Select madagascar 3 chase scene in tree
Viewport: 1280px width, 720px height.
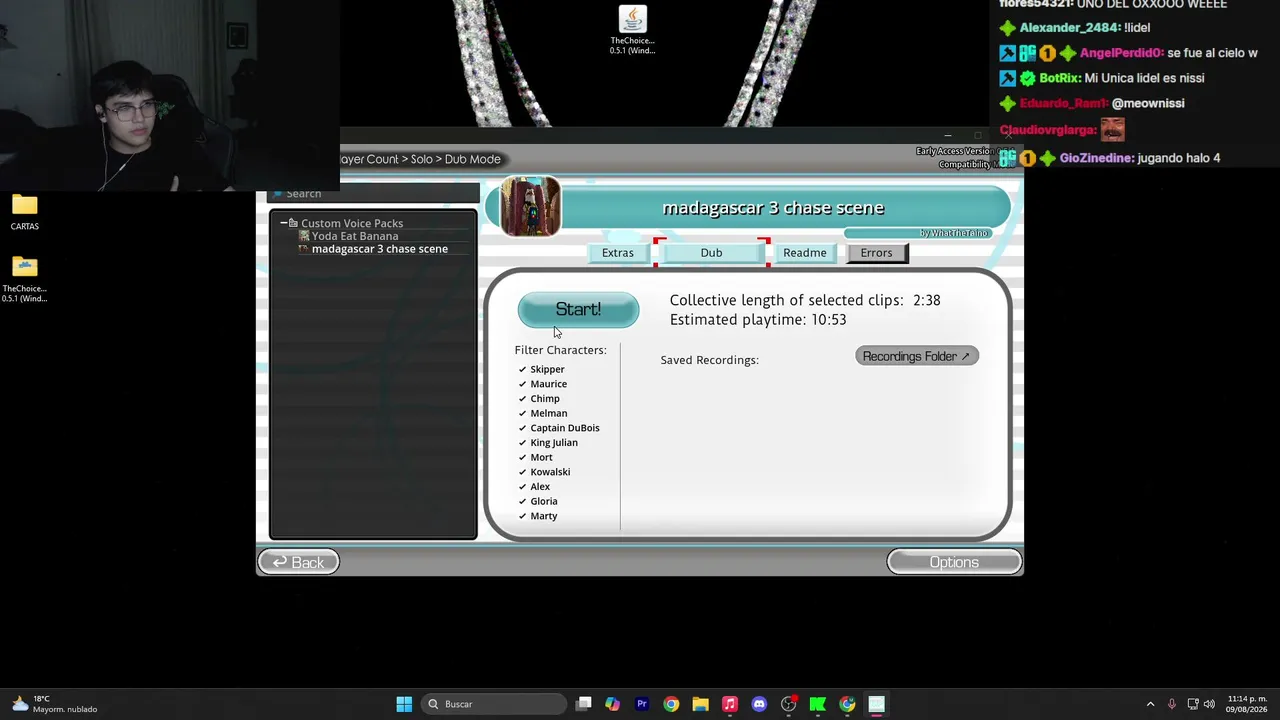pyautogui.click(x=380, y=249)
